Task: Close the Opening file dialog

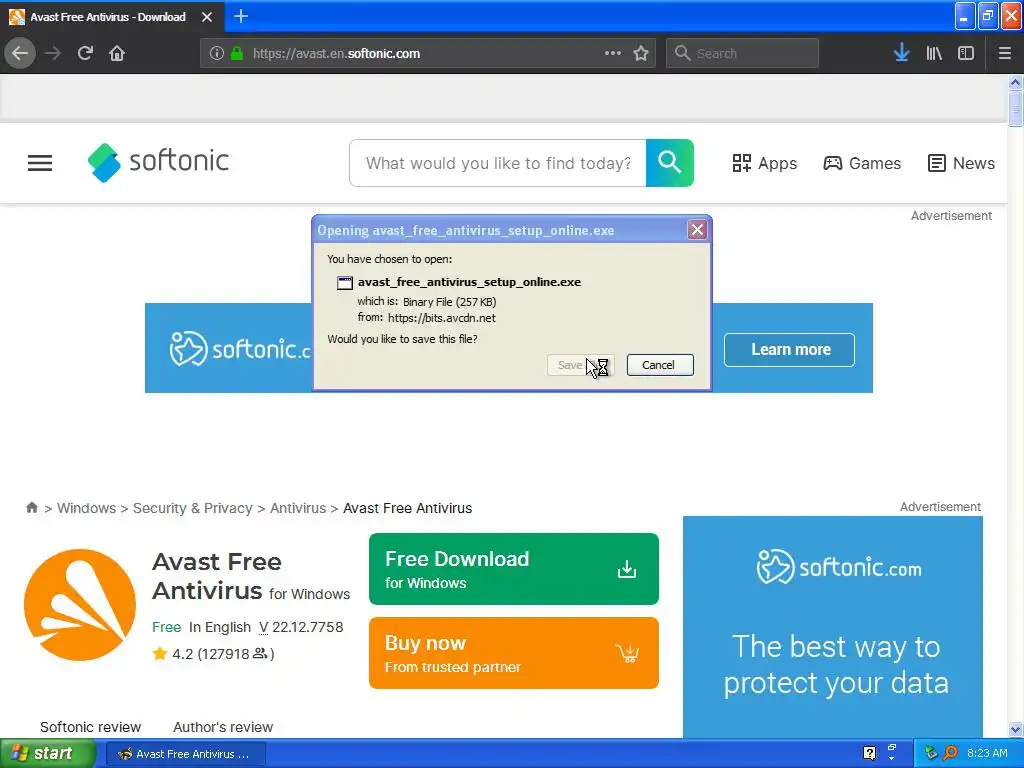Action: pyautogui.click(x=697, y=229)
